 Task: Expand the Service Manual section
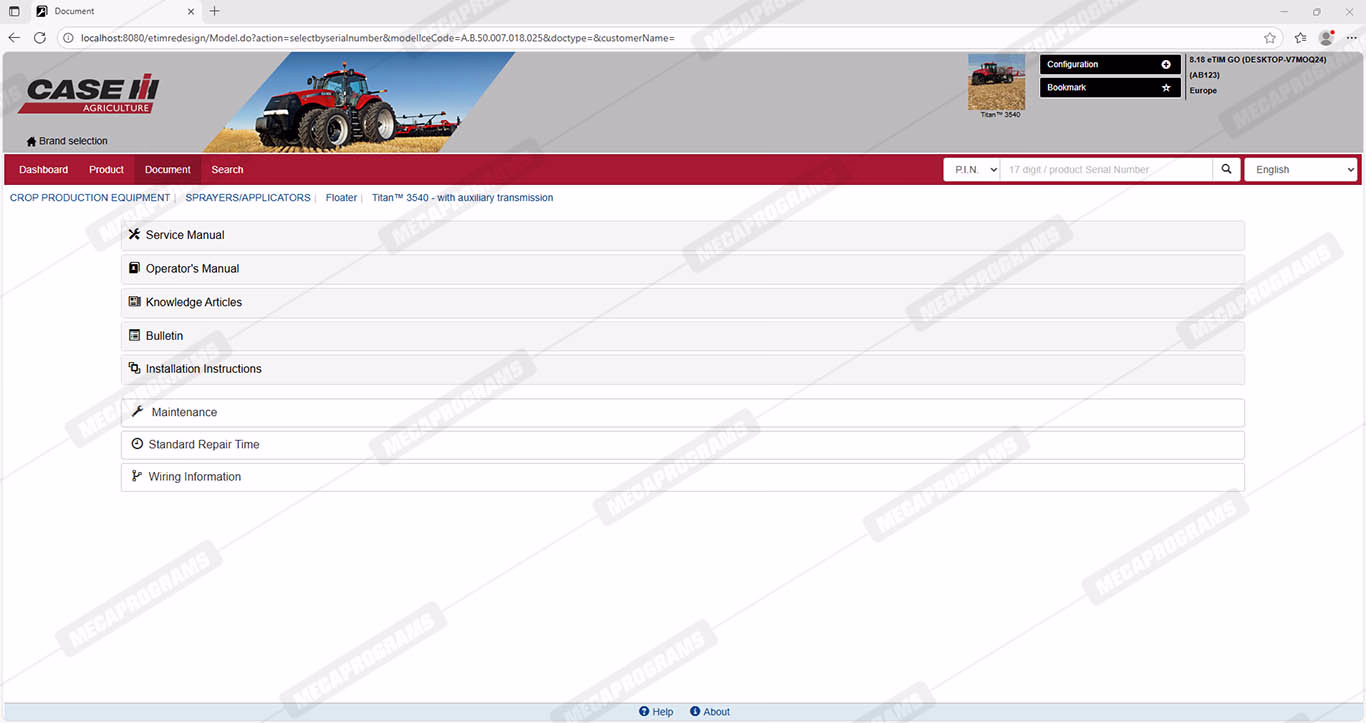pos(185,235)
